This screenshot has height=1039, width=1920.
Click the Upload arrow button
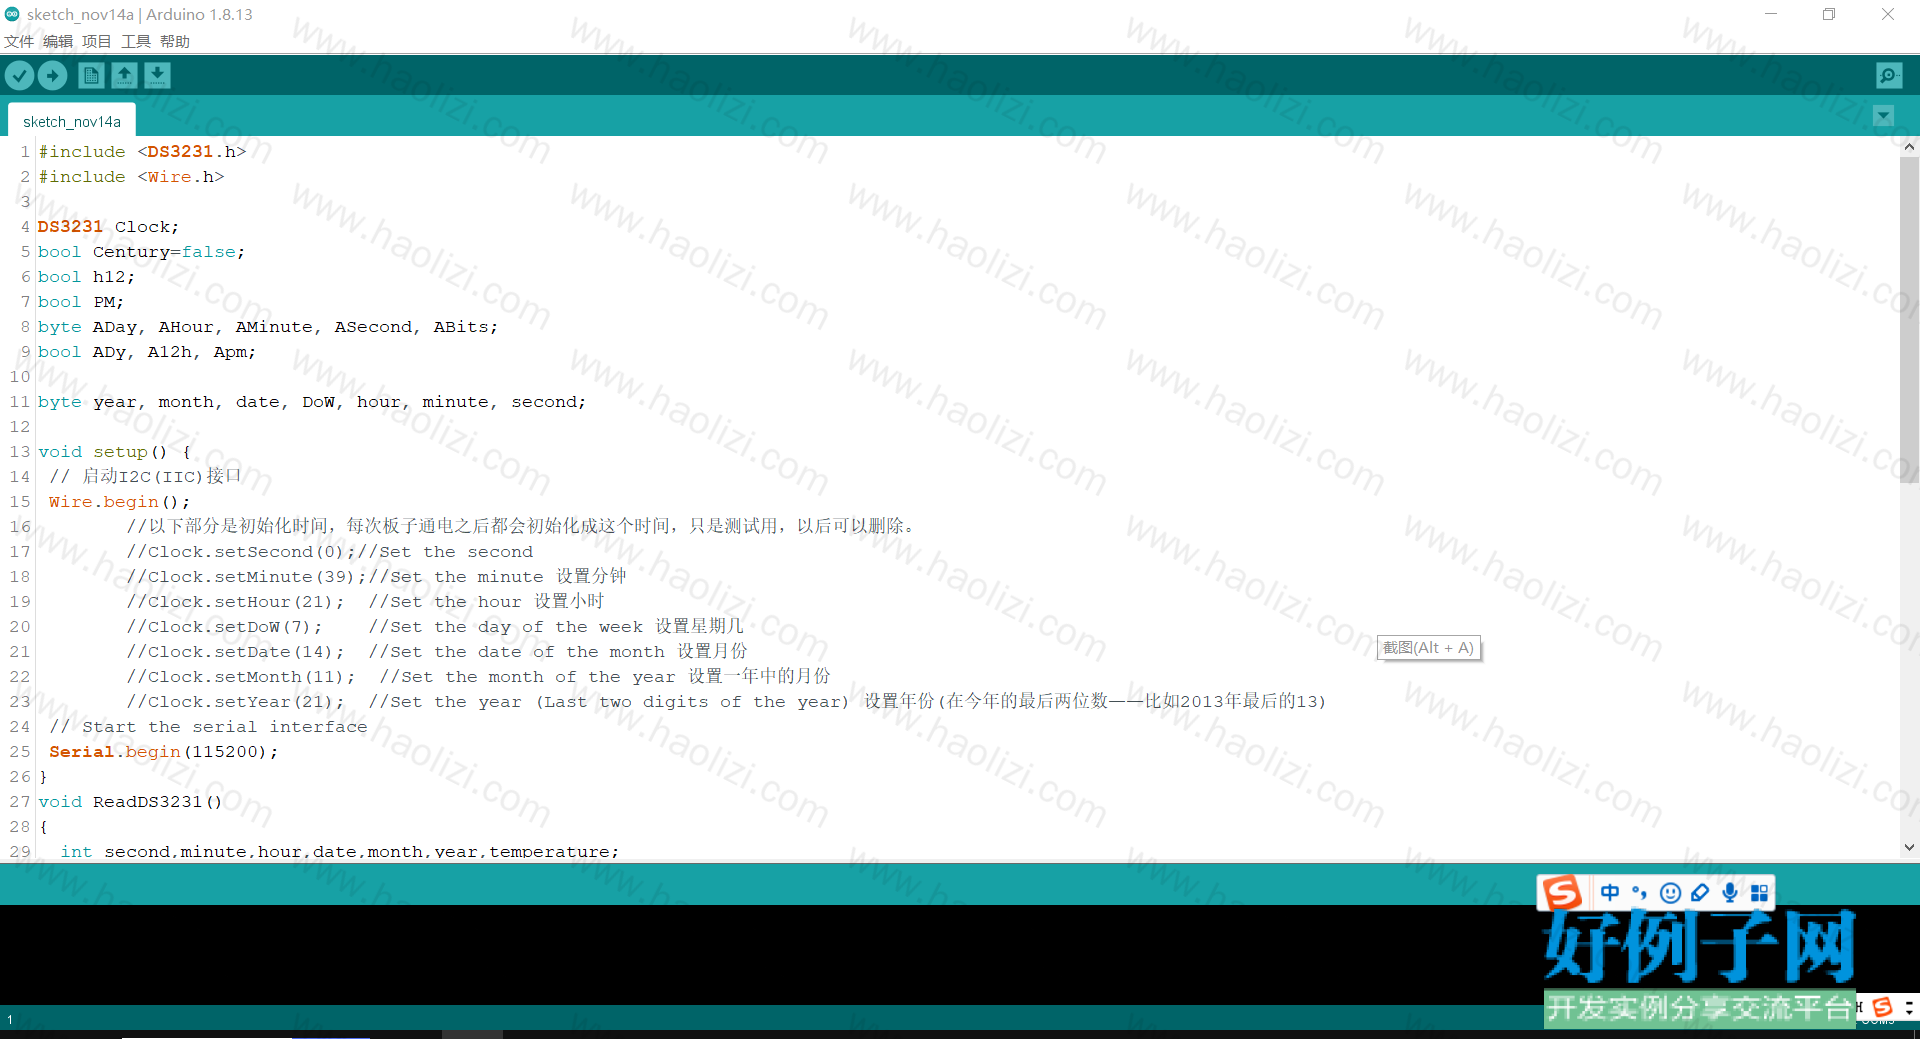coord(52,76)
